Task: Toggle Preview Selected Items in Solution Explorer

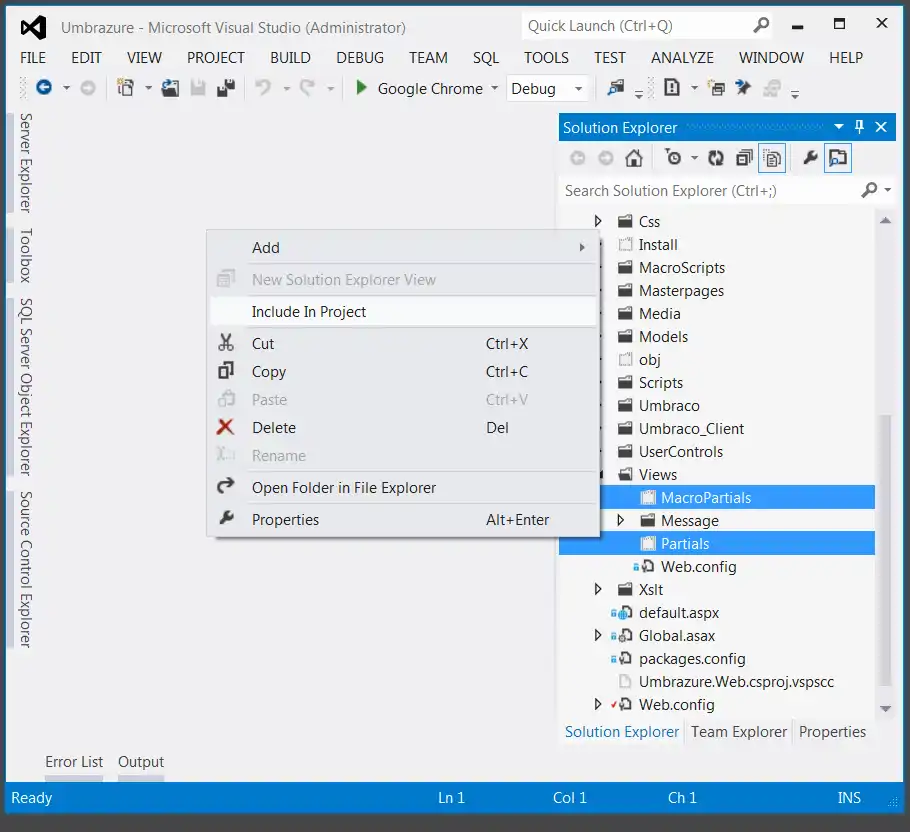Action: click(x=838, y=158)
